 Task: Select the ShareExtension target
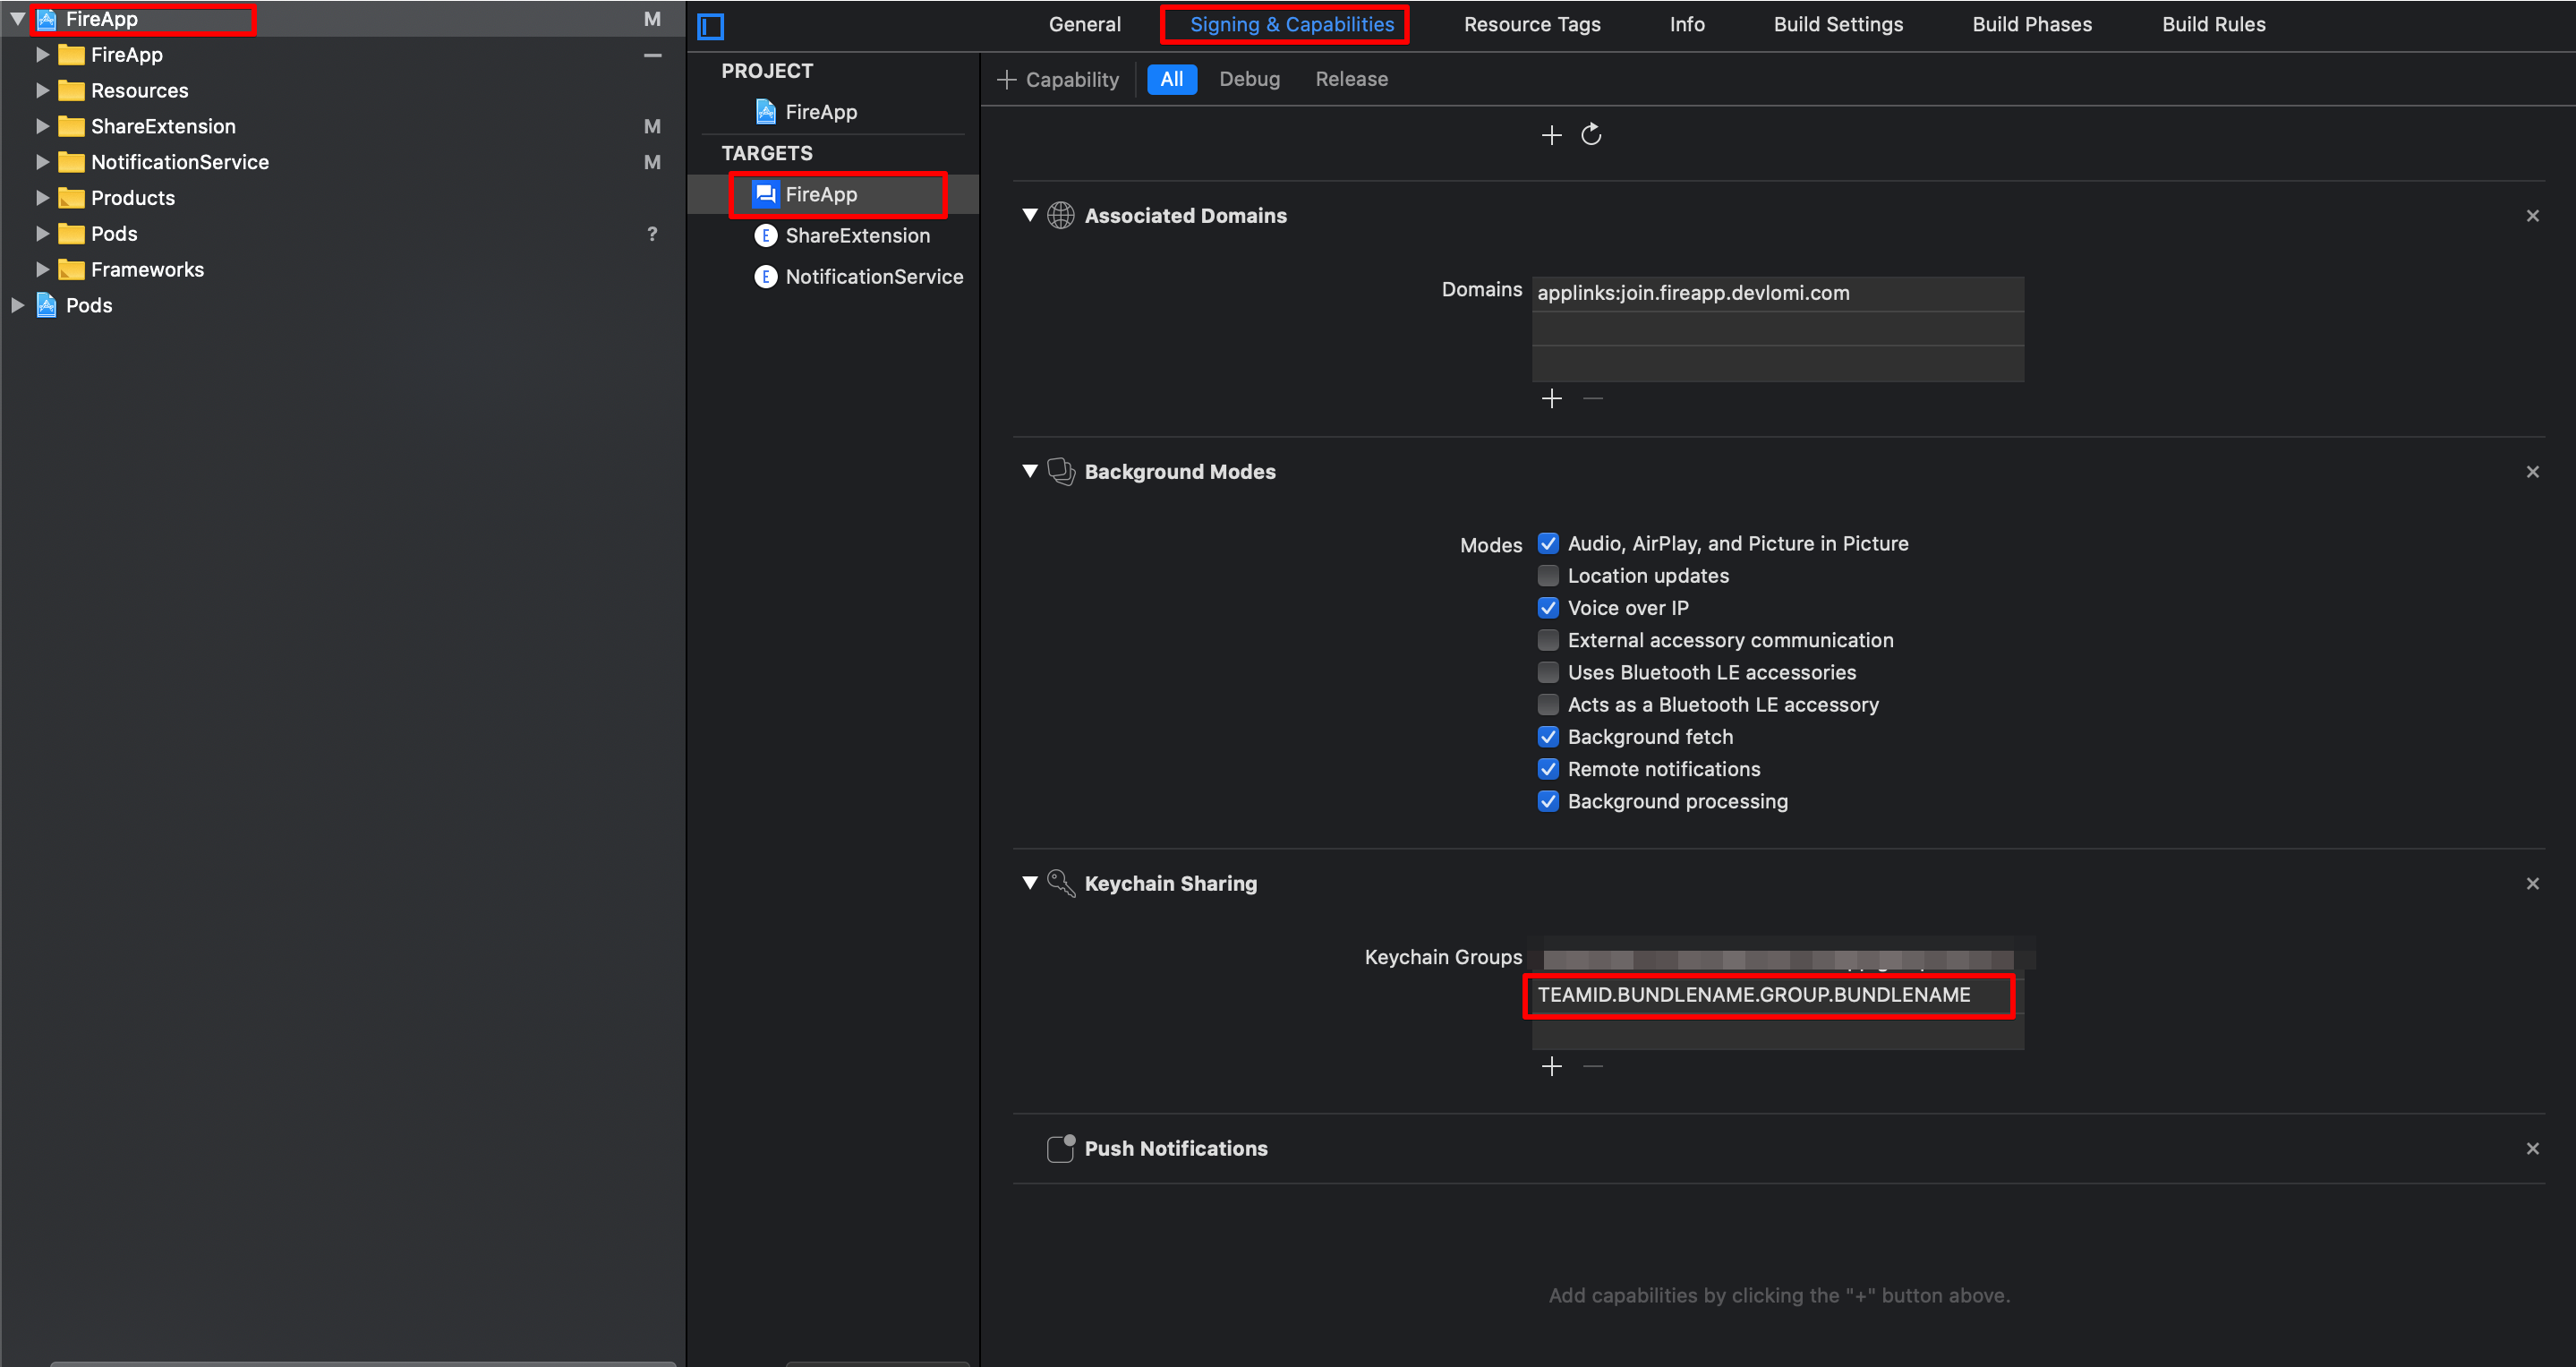click(x=856, y=236)
